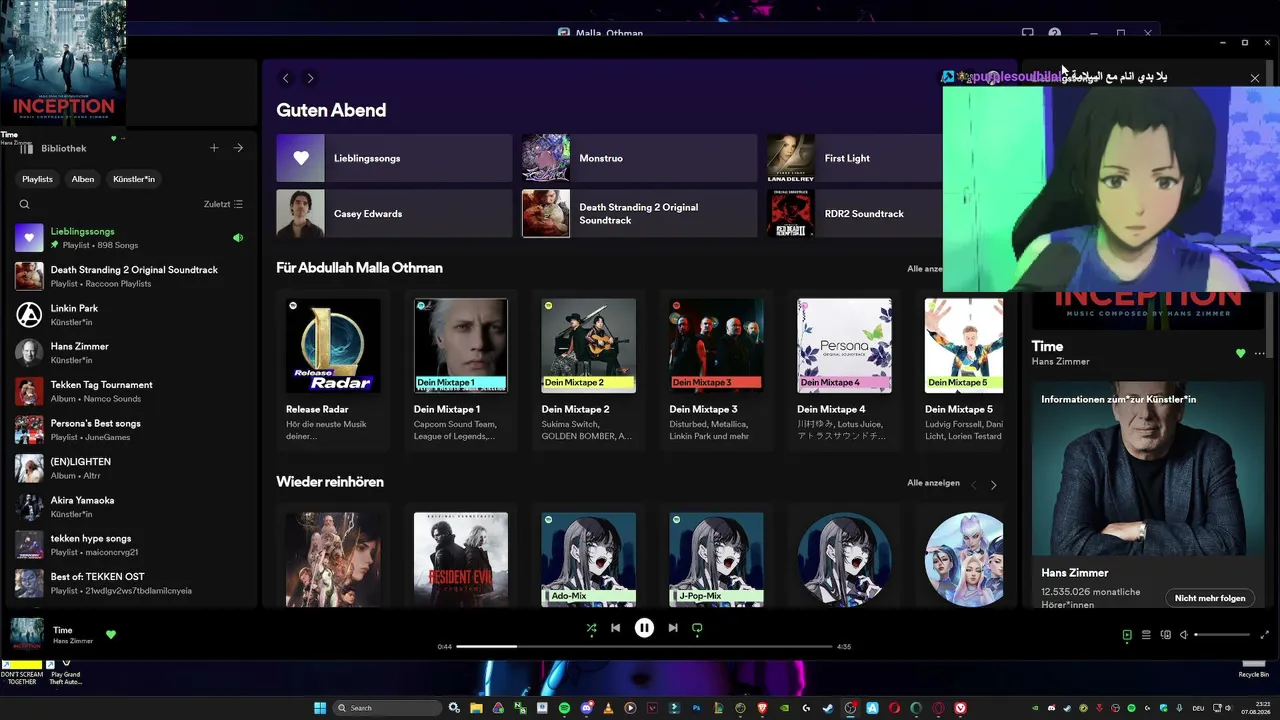The image size is (1280, 720).
Task: Seek within the song progress bar
Action: click(644, 647)
